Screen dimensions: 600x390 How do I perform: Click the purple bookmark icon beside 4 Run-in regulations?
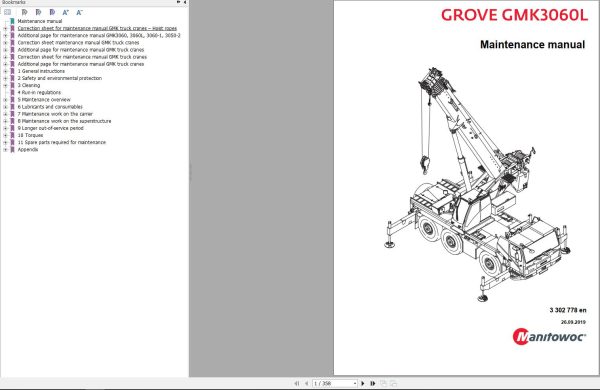click(x=12, y=93)
